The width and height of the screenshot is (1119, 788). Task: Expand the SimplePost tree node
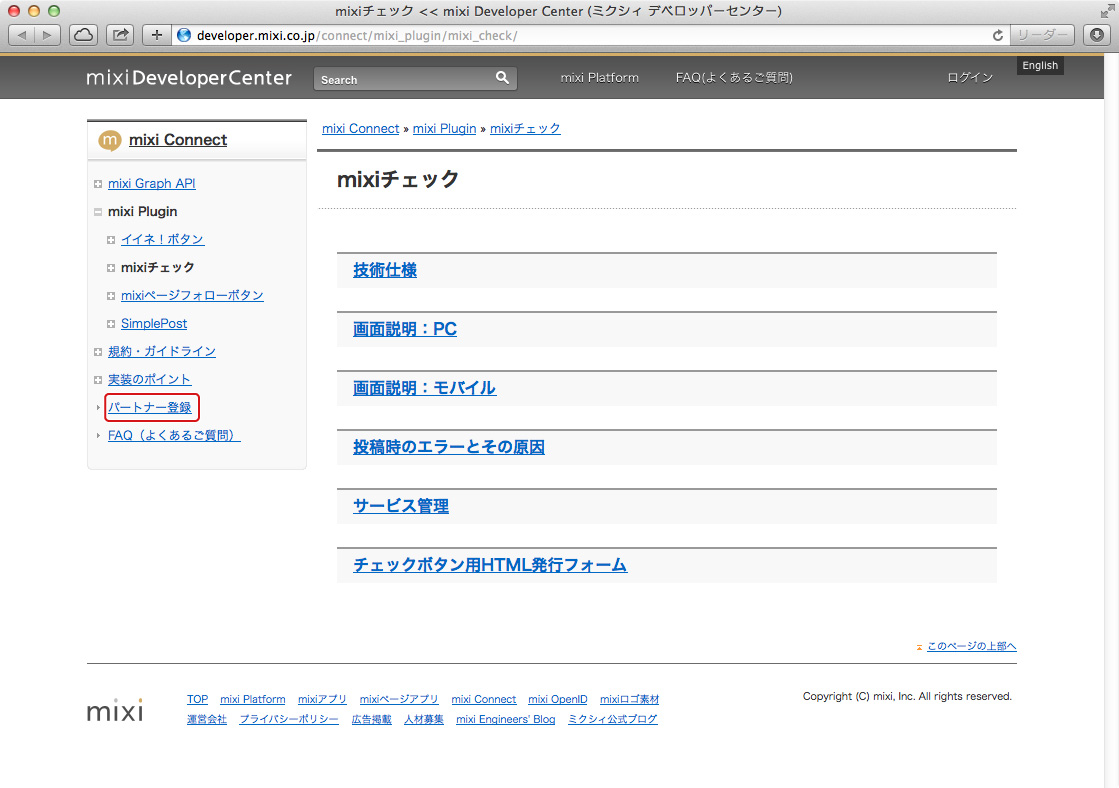(111, 324)
